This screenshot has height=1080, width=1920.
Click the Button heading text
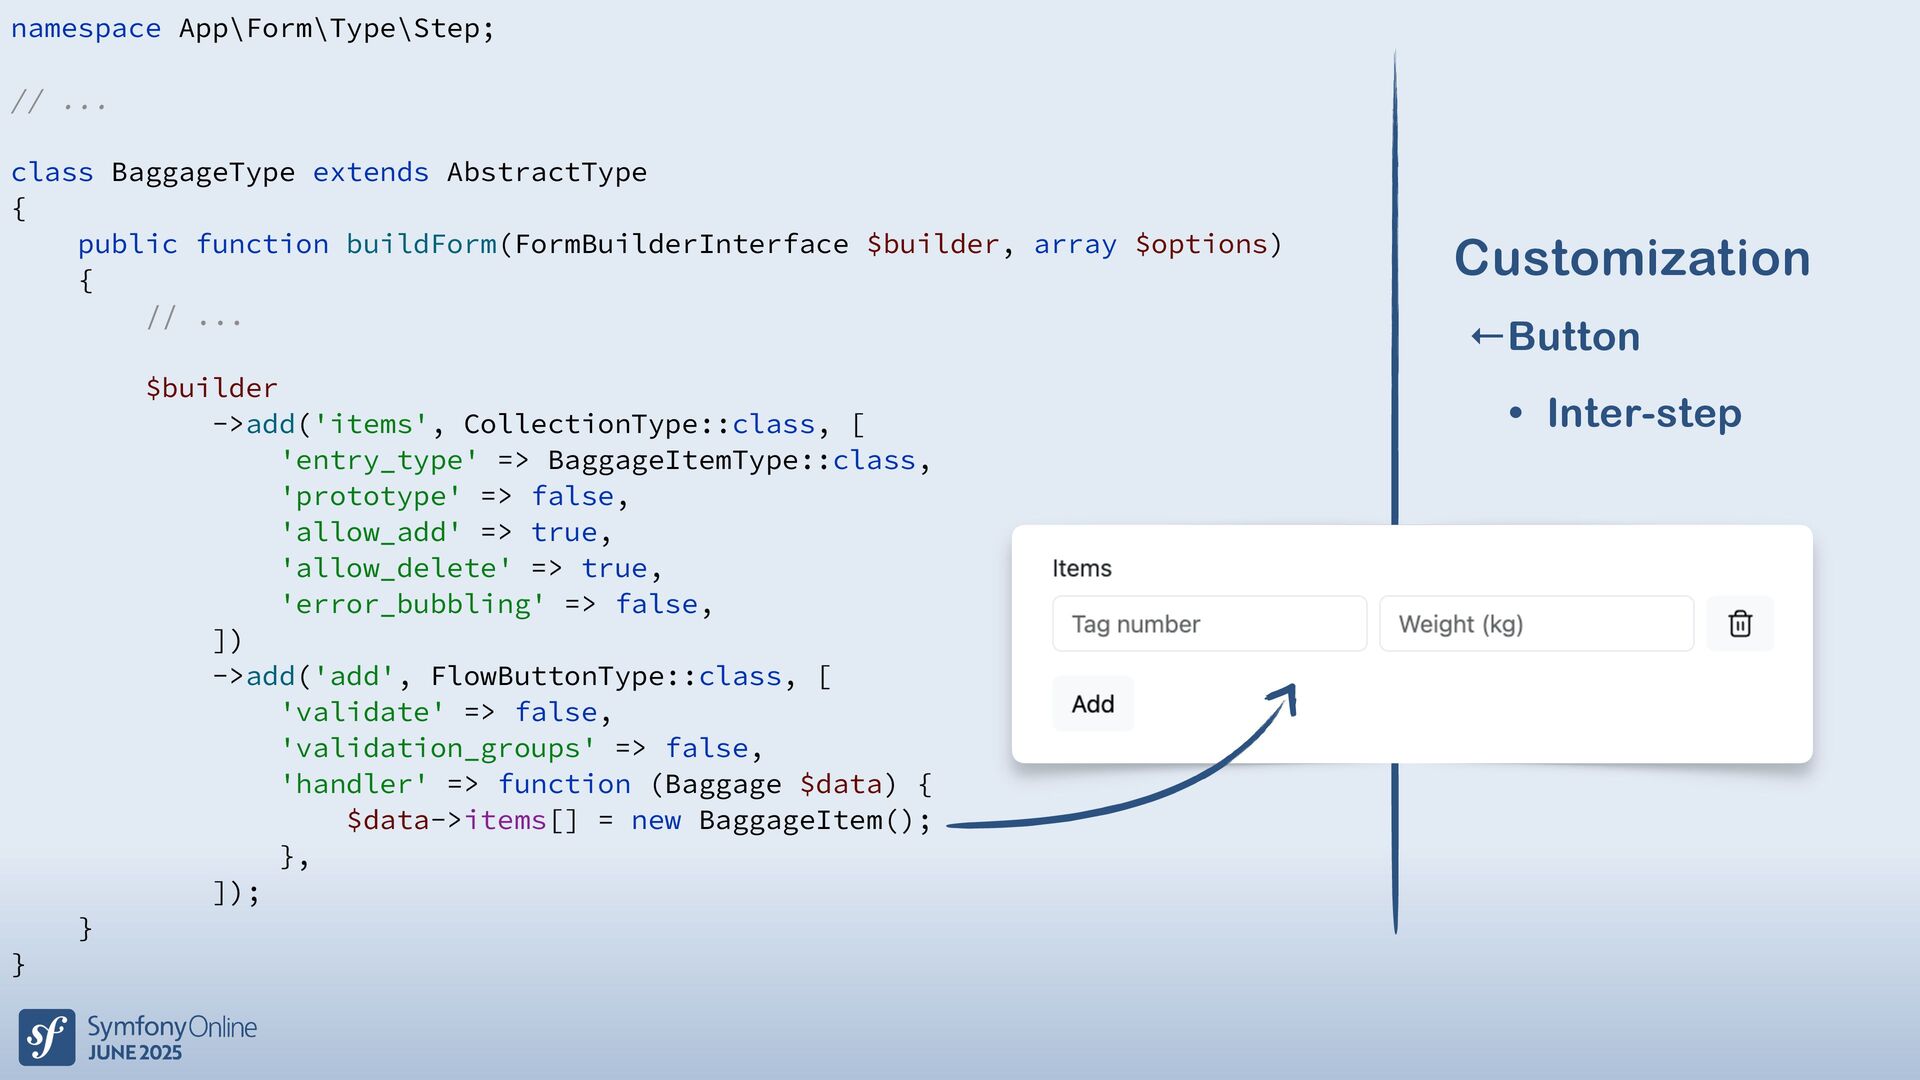click(x=1574, y=337)
